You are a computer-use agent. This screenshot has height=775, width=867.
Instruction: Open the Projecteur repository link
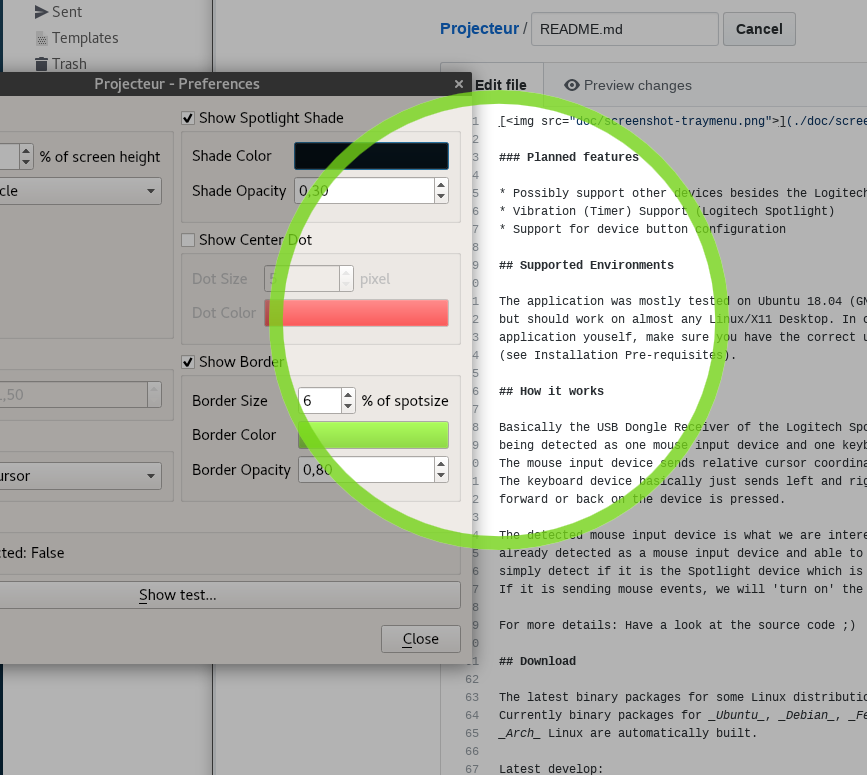479,29
